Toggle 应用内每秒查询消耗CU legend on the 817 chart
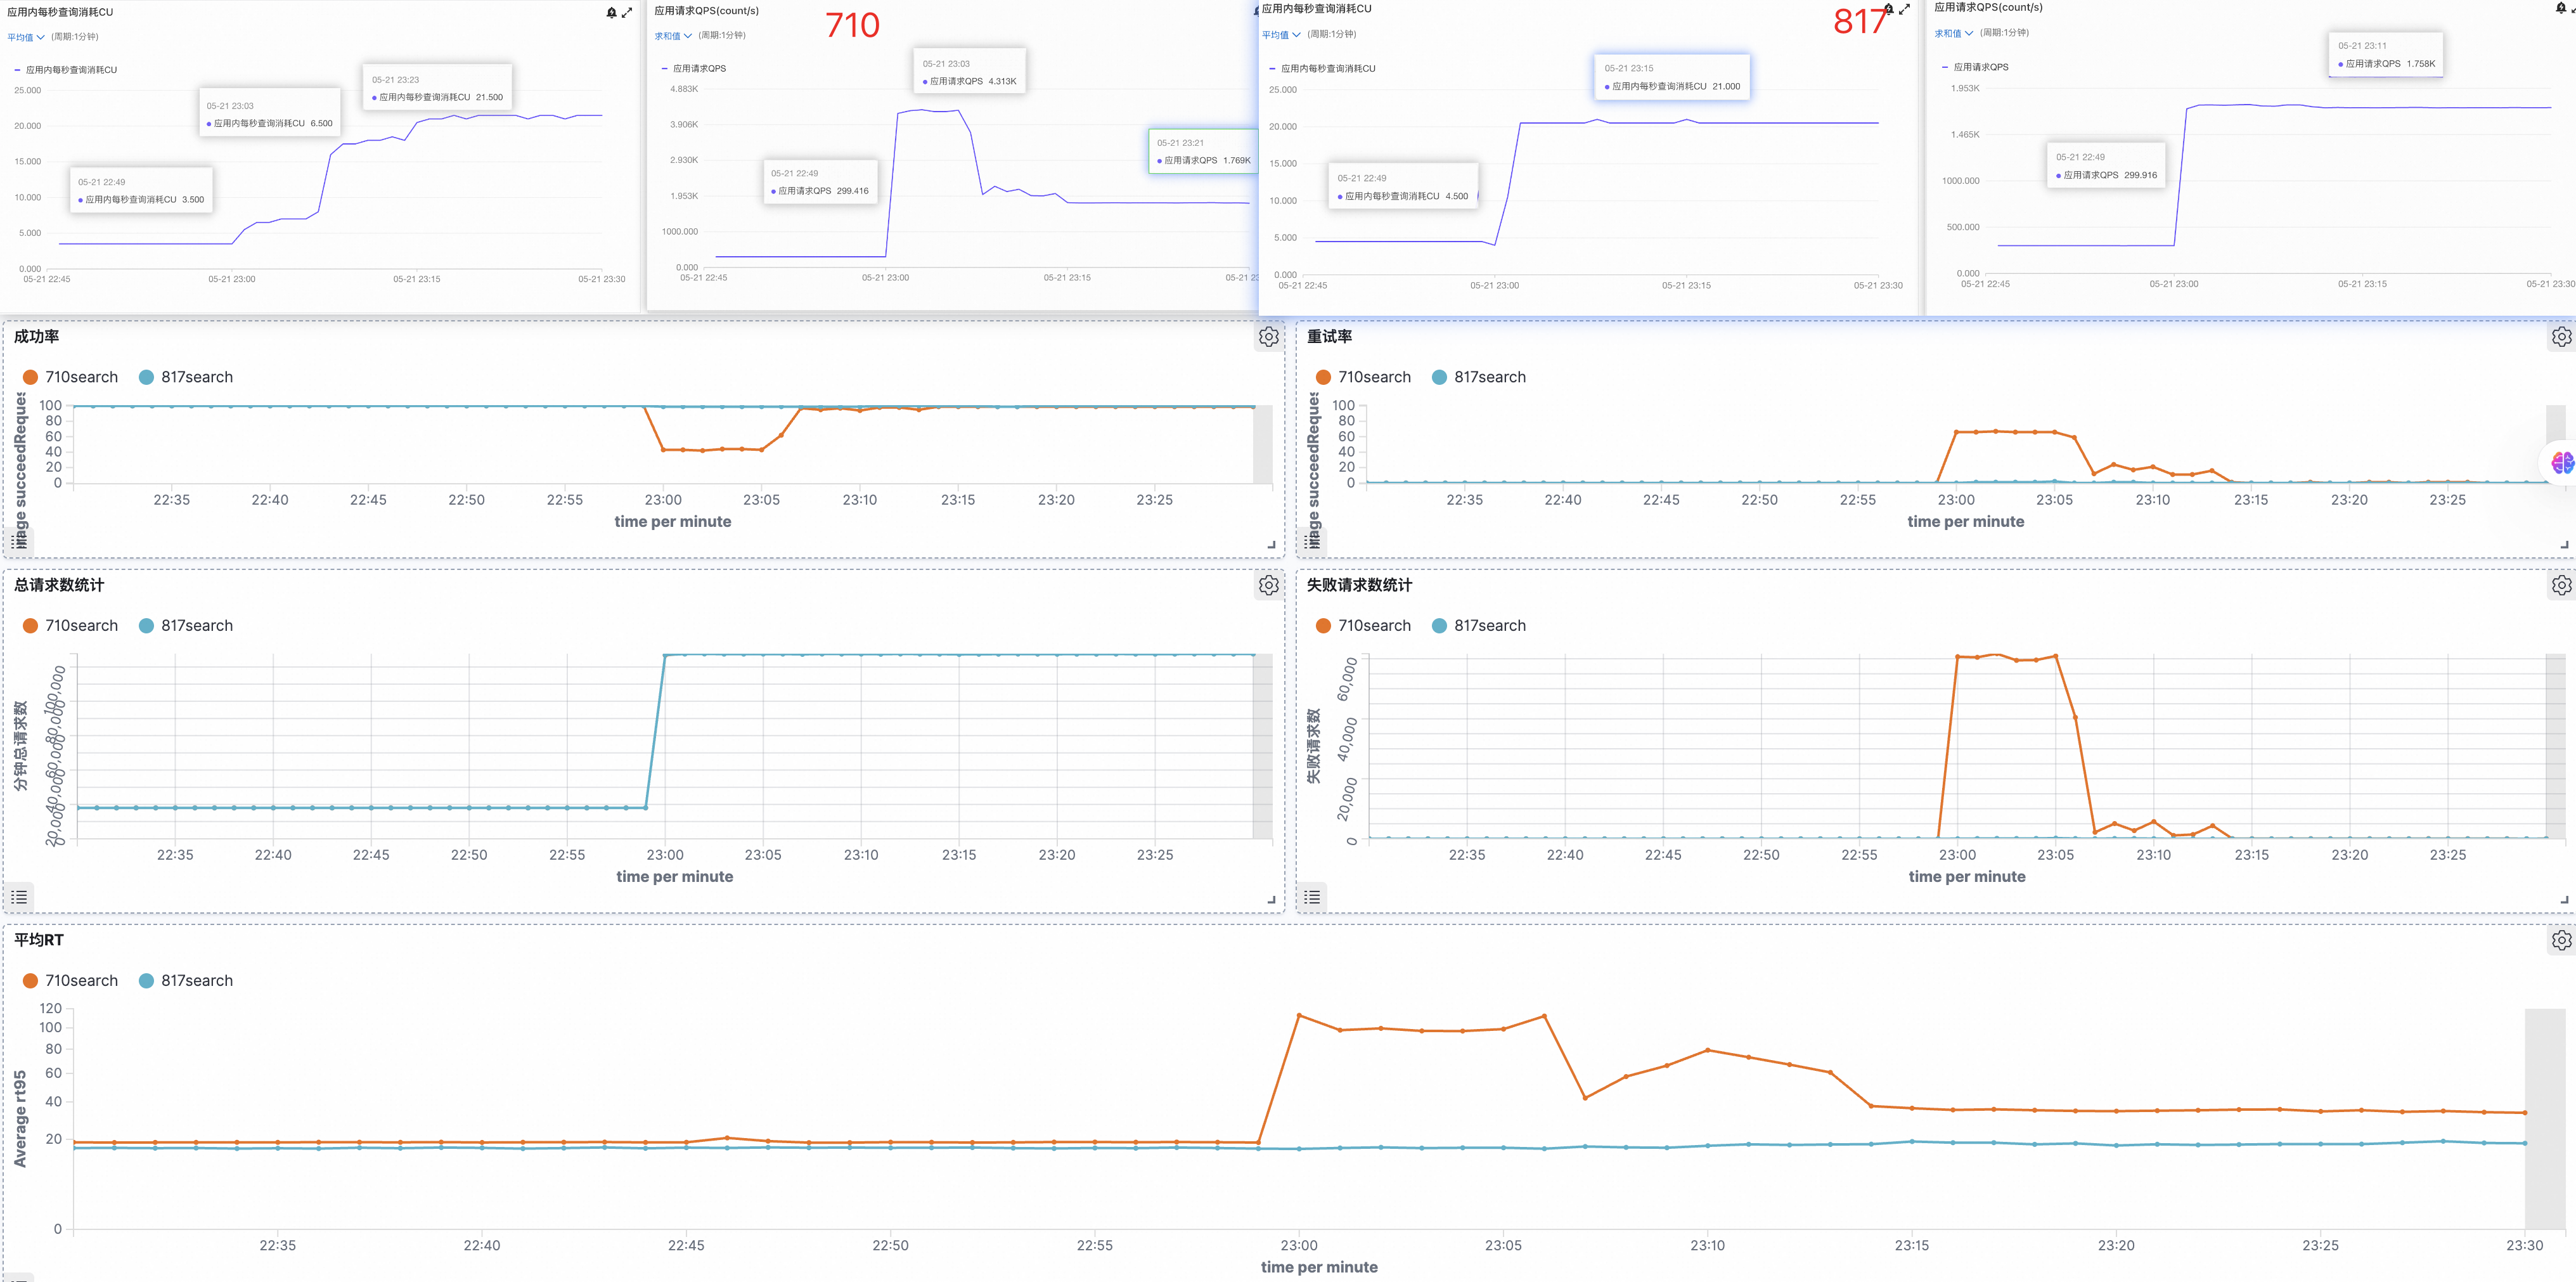The image size is (2576, 1282). 1322,69
